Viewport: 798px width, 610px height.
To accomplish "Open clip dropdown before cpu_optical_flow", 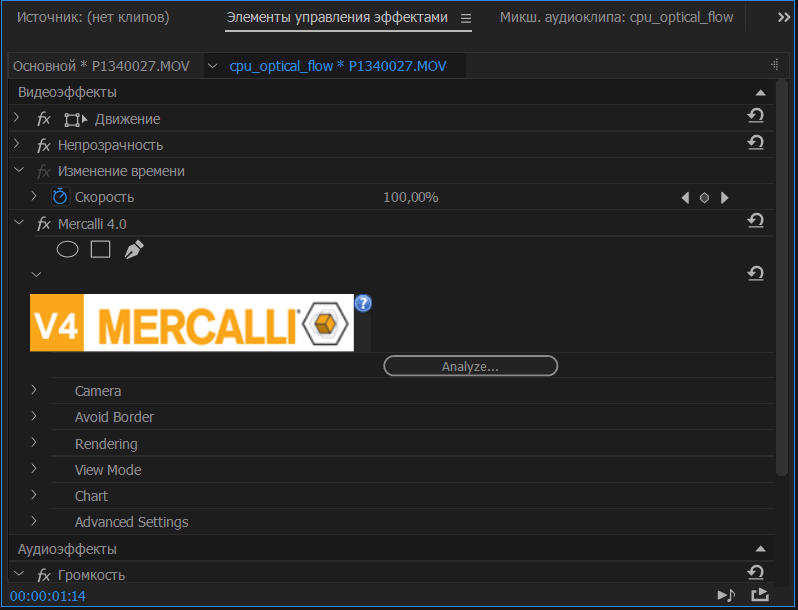I will click(213, 66).
